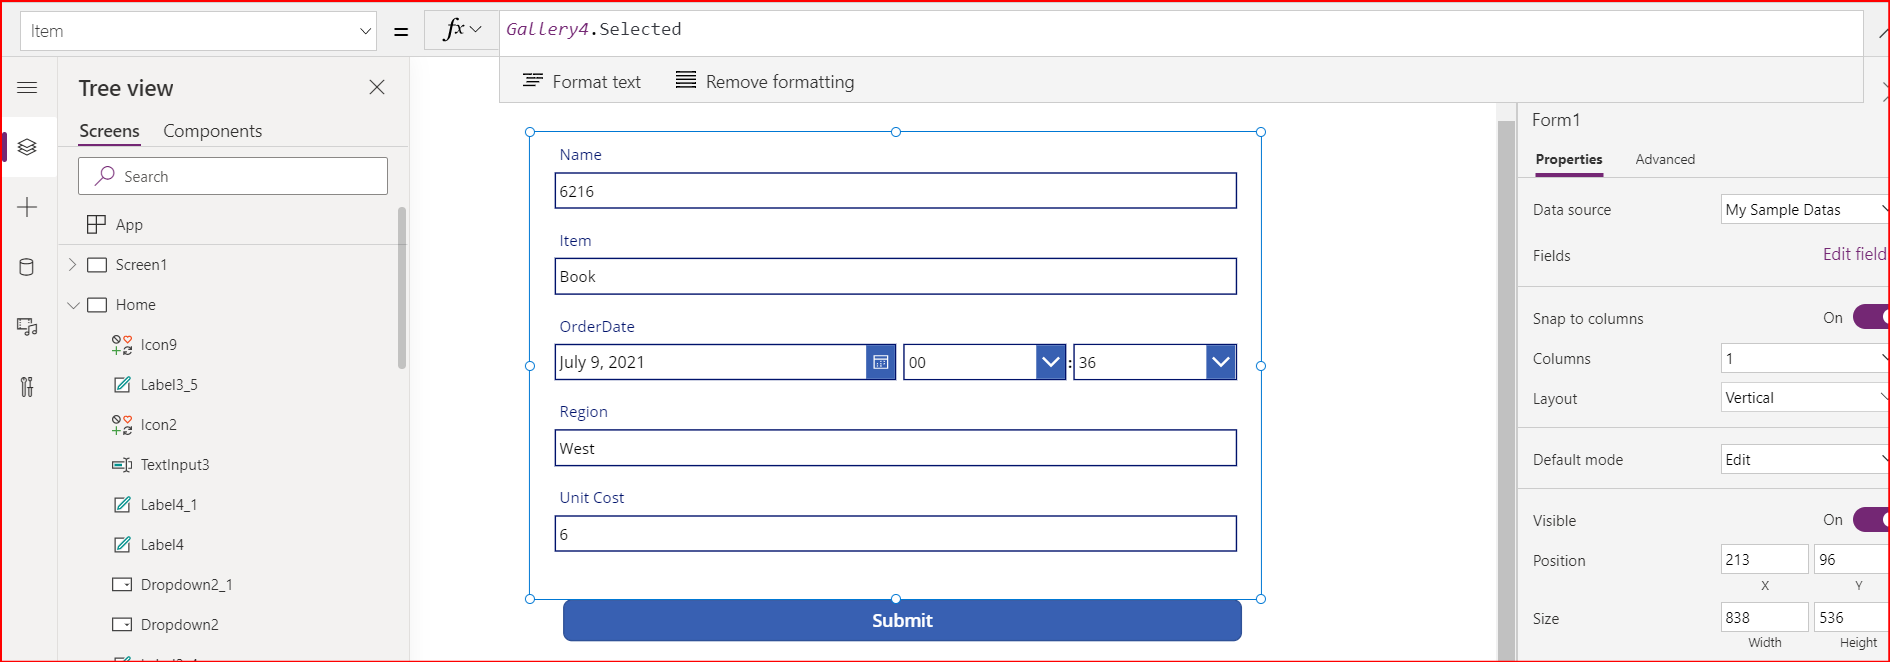Switch to the Advanced properties tab
This screenshot has width=1890, height=662.
click(1665, 159)
